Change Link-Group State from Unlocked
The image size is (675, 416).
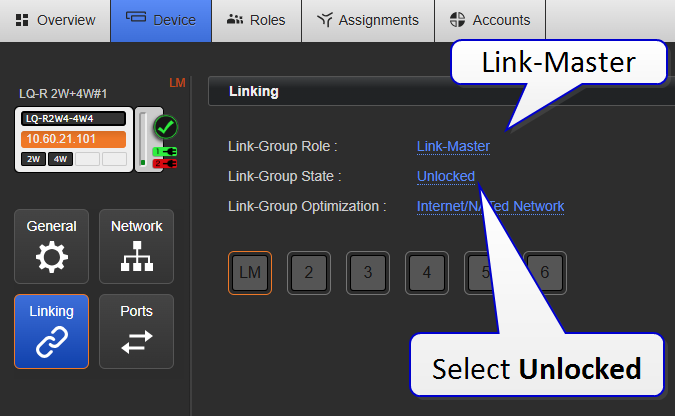coord(445,176)
